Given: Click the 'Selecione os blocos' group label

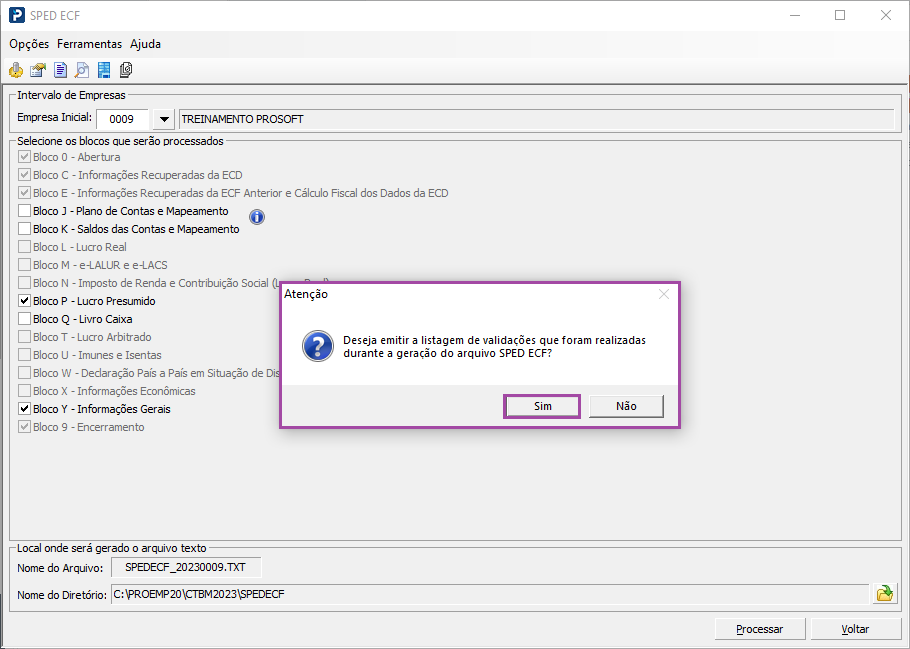Looking at the screenshot, I should 120,141.
